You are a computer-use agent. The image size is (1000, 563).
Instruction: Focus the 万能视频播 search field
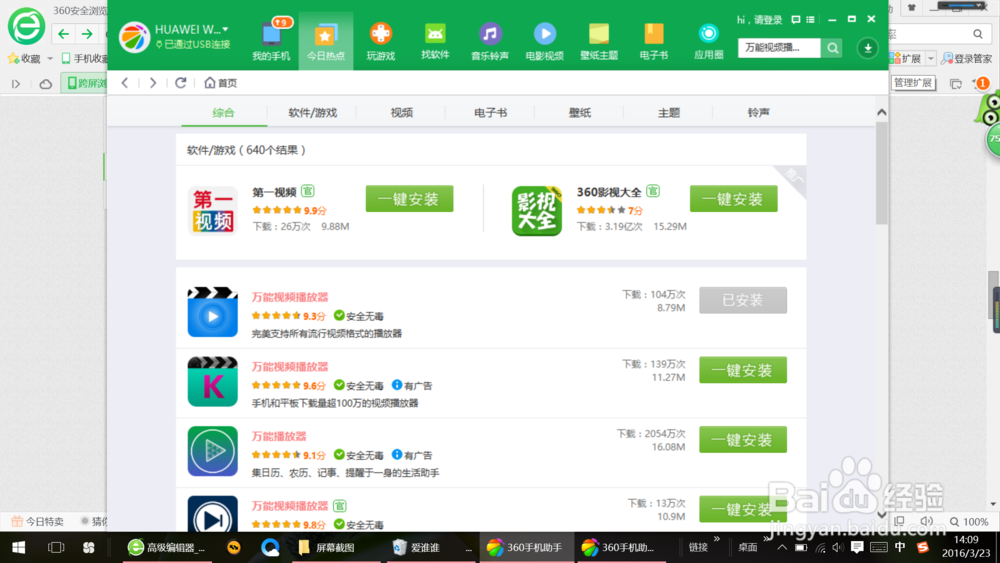[779, 48]
